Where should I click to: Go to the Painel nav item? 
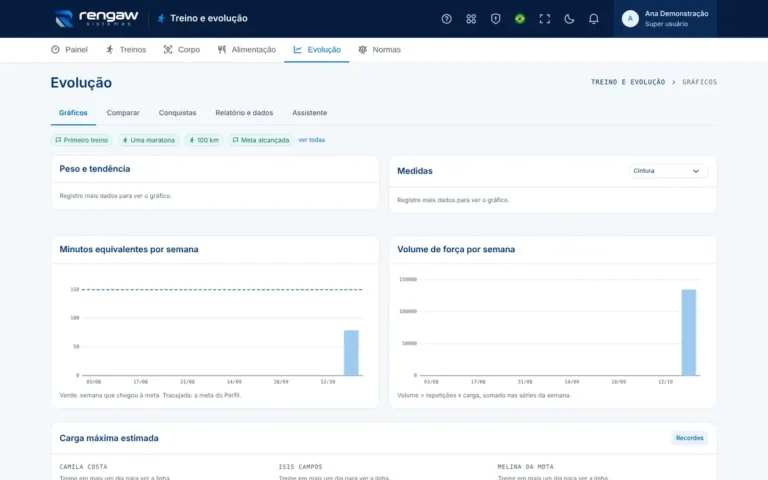[x=69, y=49]
